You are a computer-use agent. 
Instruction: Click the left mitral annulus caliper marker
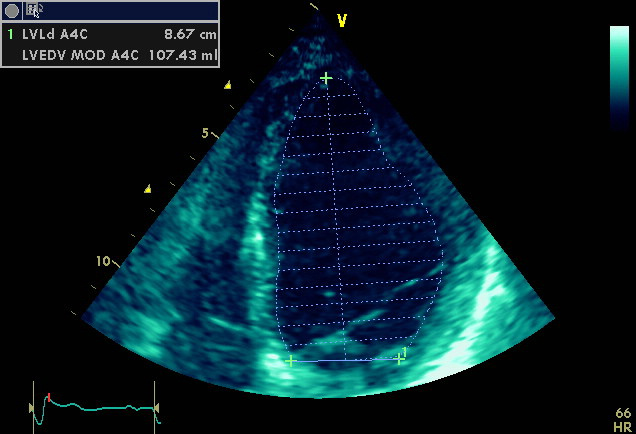pyautogui.click(x=291, y=361)
